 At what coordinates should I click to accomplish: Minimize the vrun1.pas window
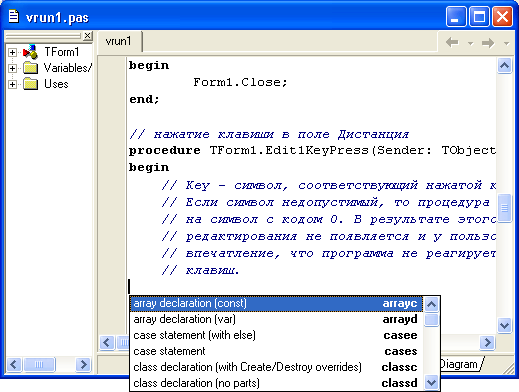point(456,17)
